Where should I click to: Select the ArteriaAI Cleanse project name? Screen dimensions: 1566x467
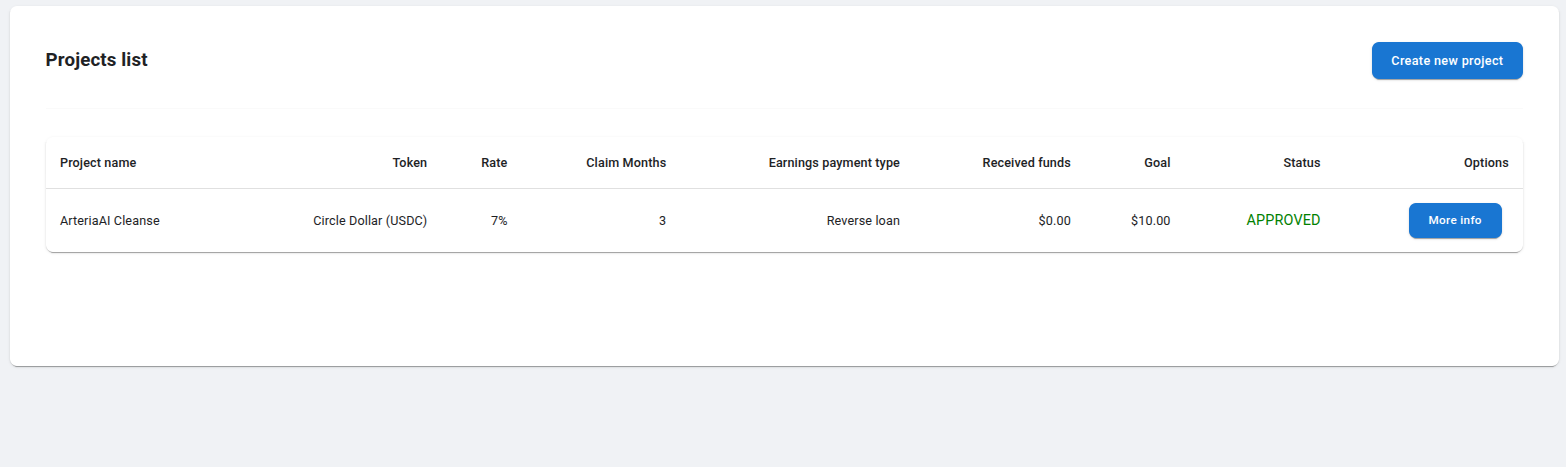tap(110, 221)
